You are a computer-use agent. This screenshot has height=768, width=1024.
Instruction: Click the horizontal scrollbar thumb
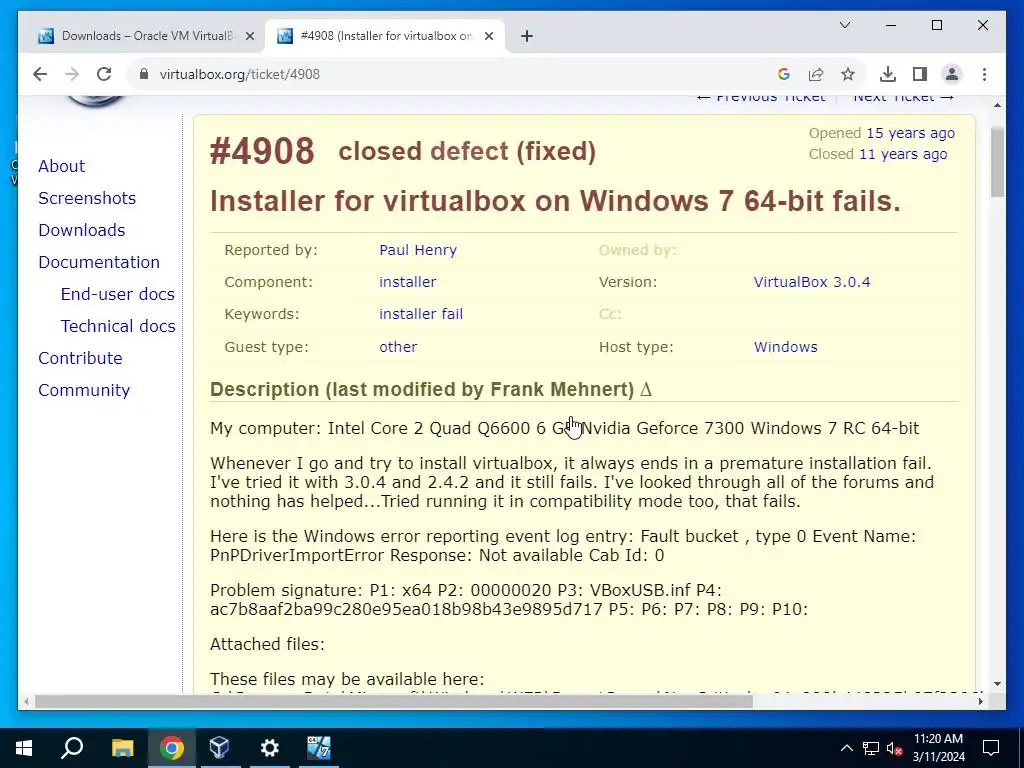393,701
